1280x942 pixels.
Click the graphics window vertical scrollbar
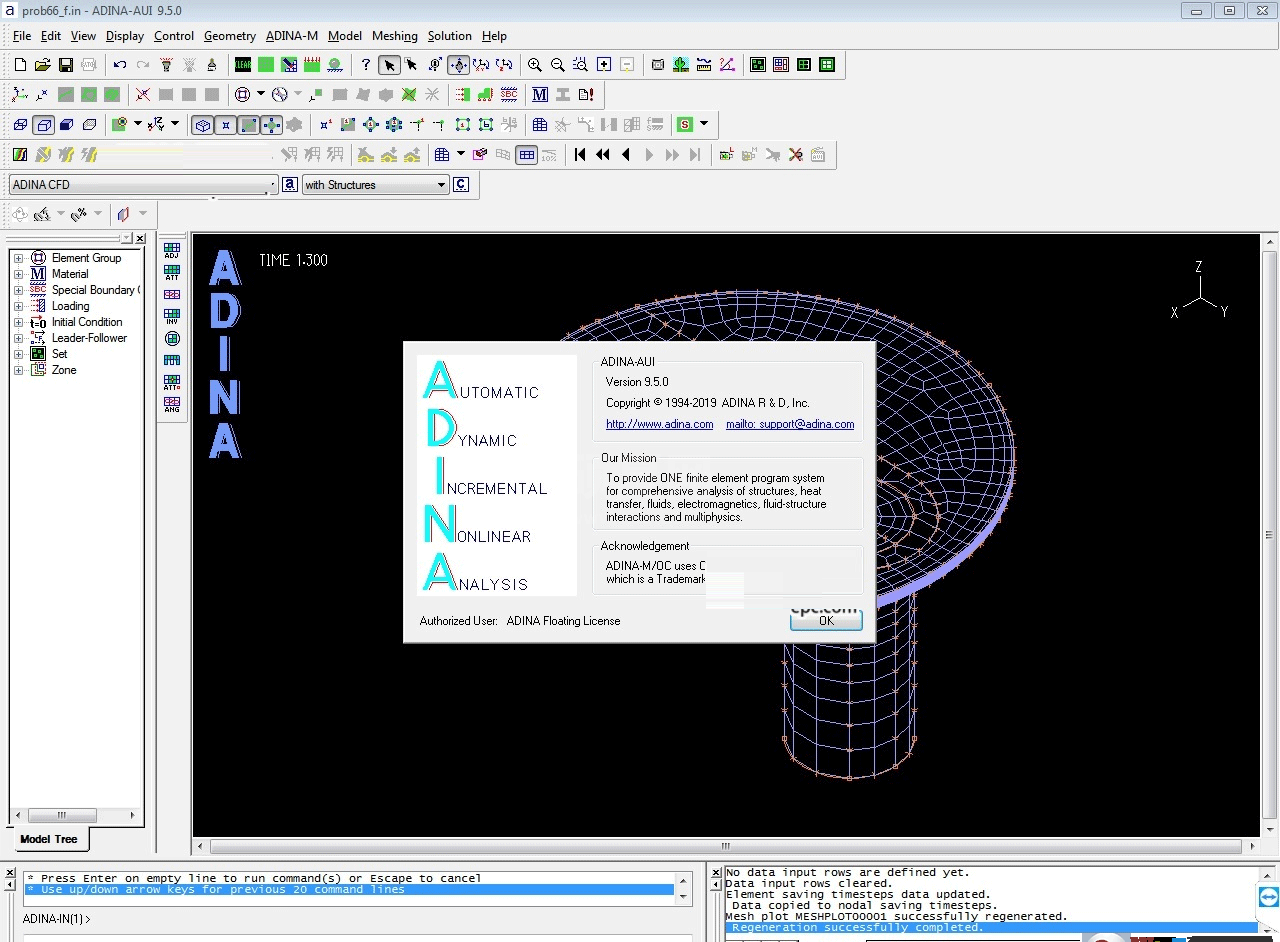coord(1269,535)
